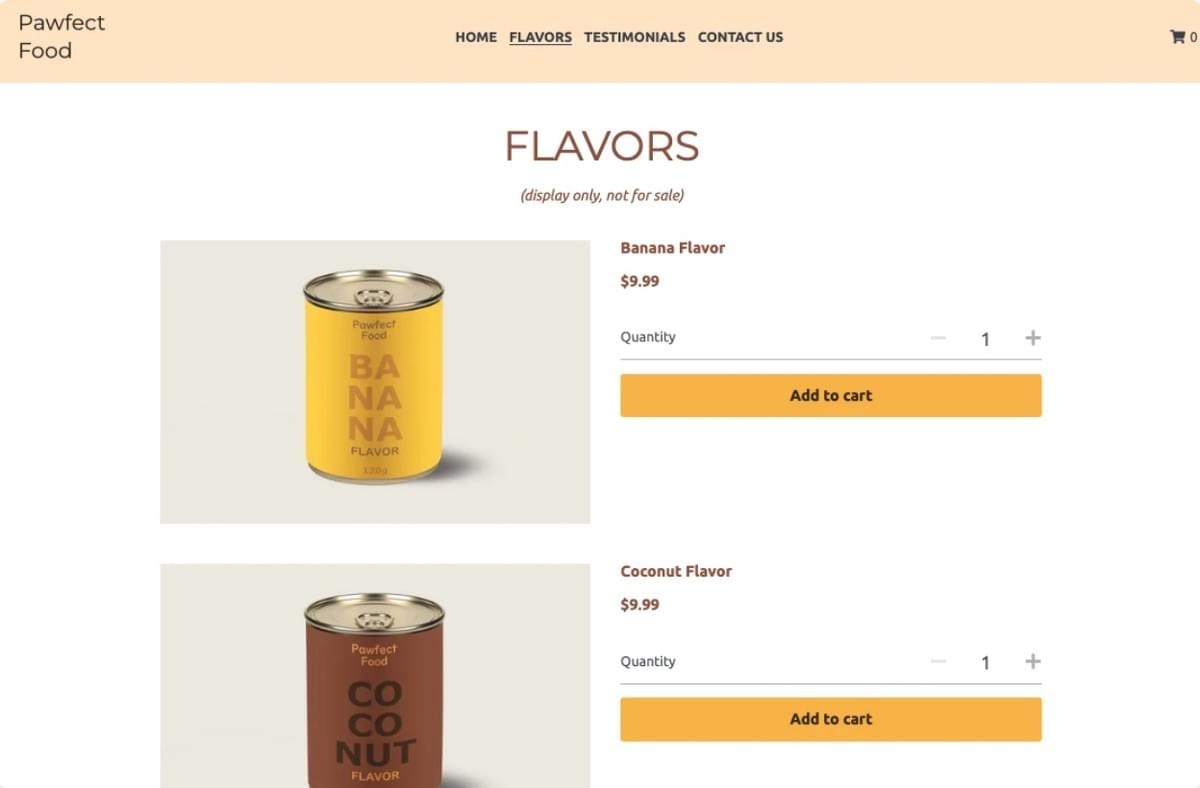The width and height of the screenshot is (1200, 788).
Task: Click the banana can product image
Action: [x=374, y=381]
